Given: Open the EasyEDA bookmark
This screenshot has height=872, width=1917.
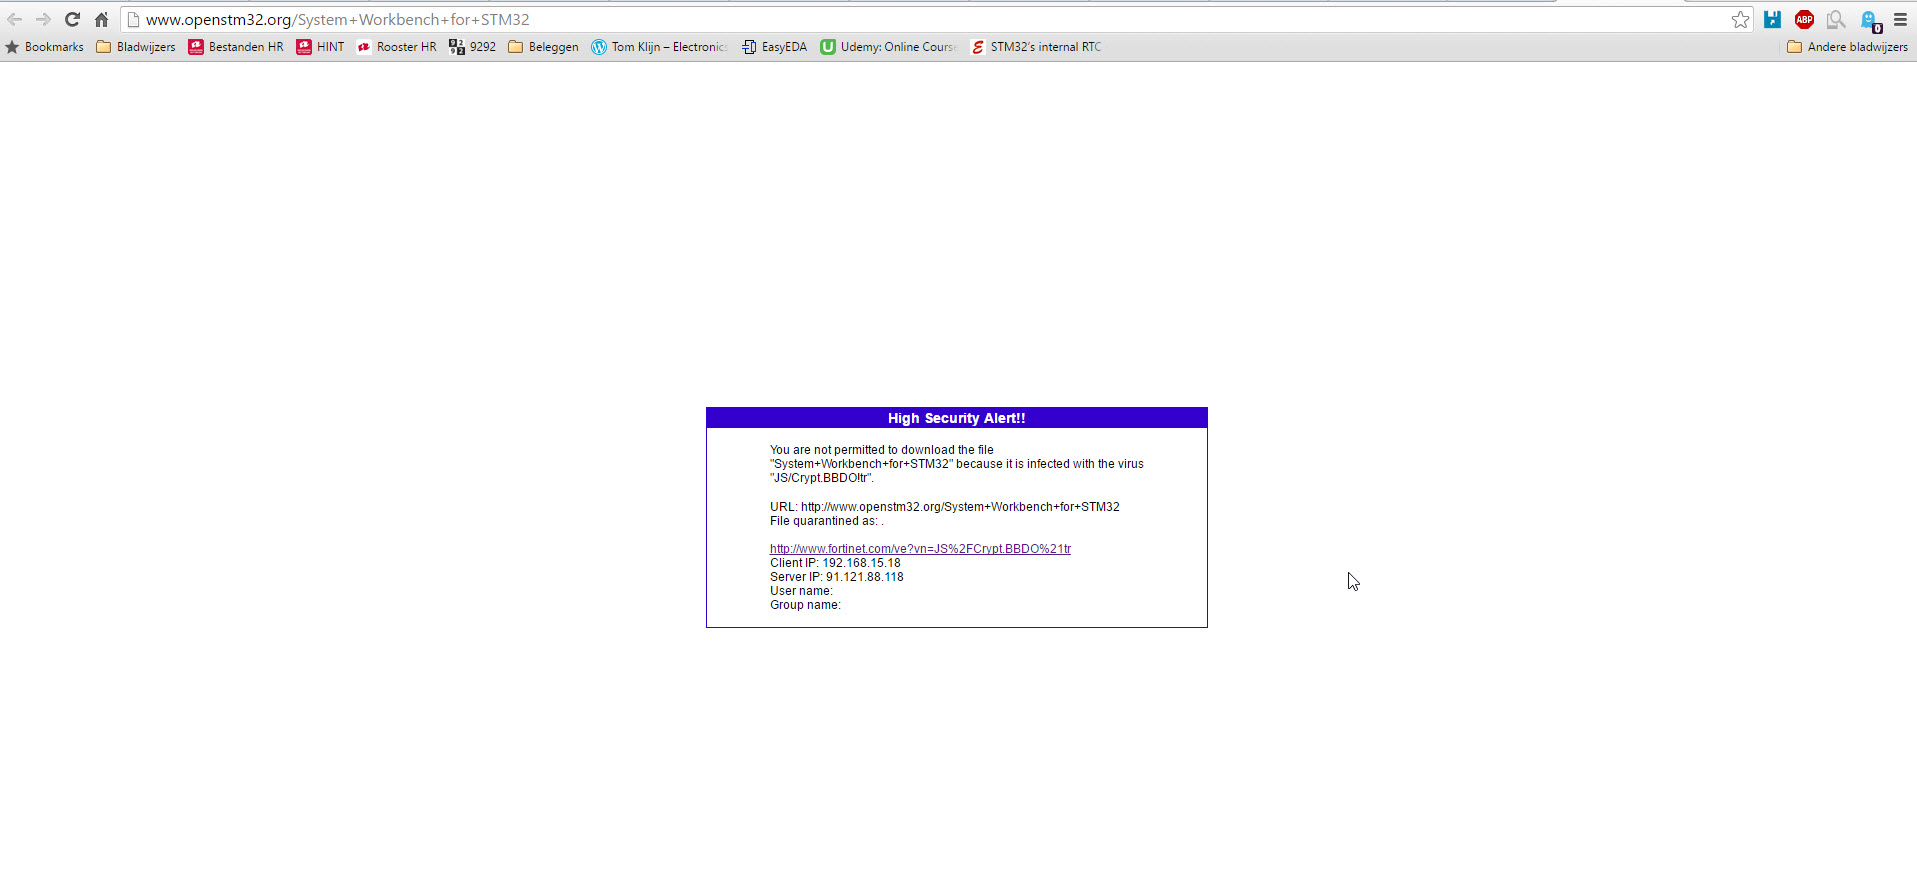Looking at the screenshot, I should (x=774, y=47).
